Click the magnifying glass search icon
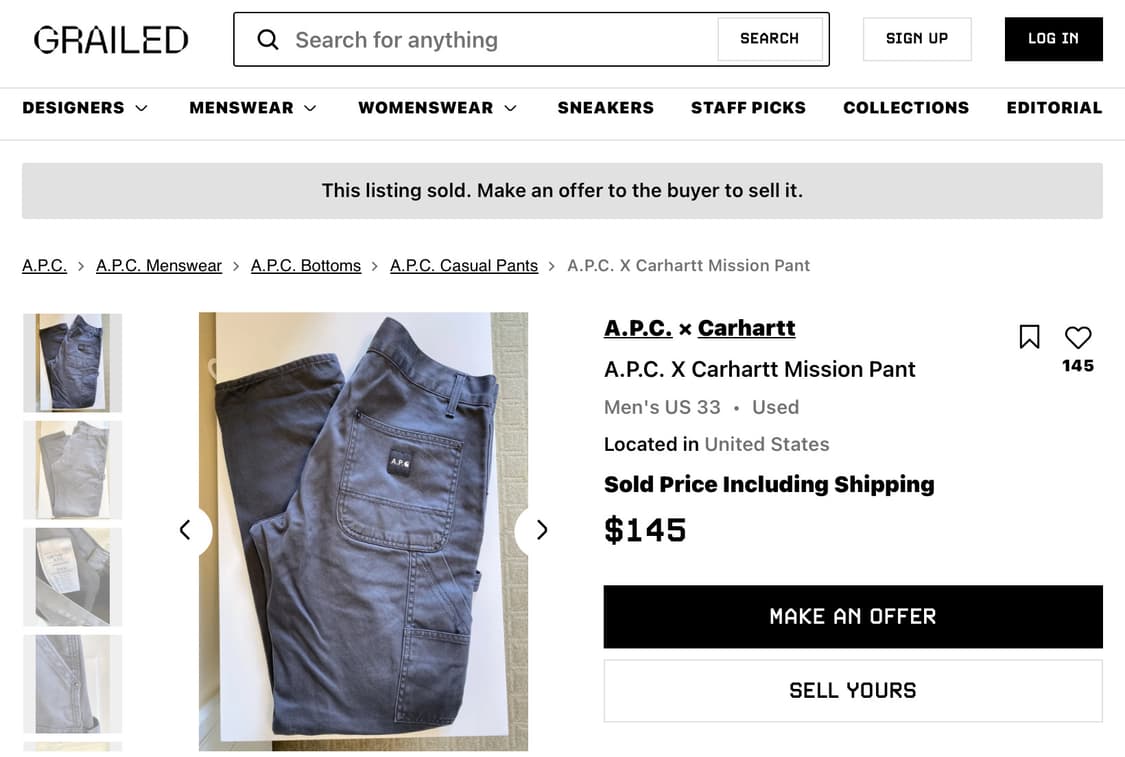 tap(267, 40)
